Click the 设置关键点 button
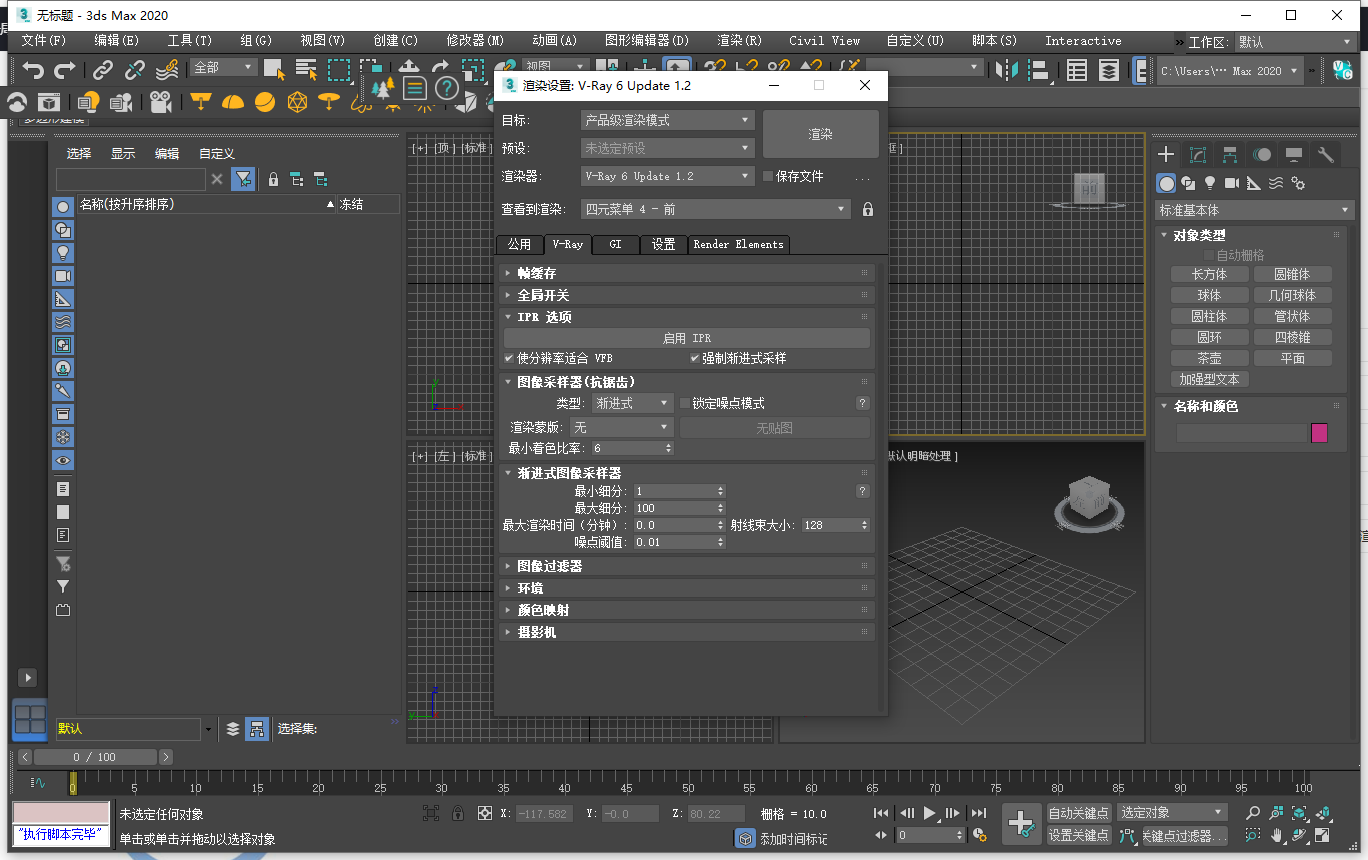Viewport: 1368px width, 860px height. (x=1079, y=835)
